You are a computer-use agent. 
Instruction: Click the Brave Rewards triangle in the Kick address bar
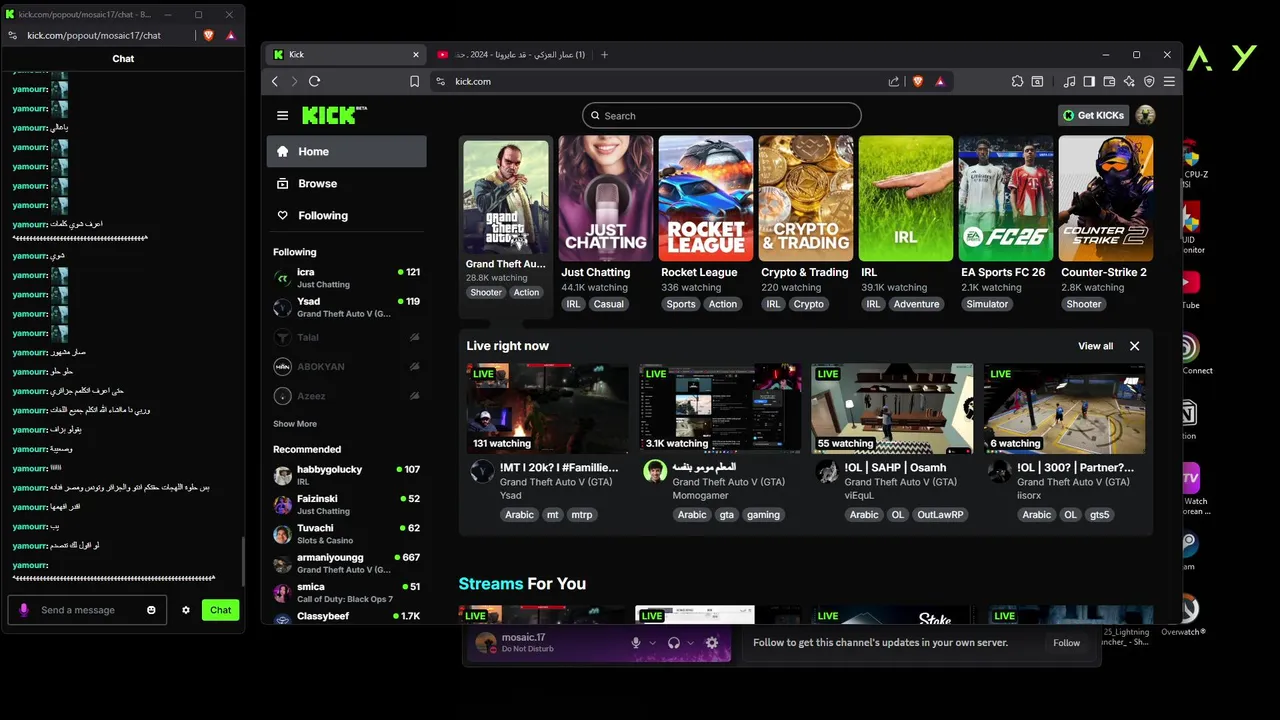tap(940, 81)
